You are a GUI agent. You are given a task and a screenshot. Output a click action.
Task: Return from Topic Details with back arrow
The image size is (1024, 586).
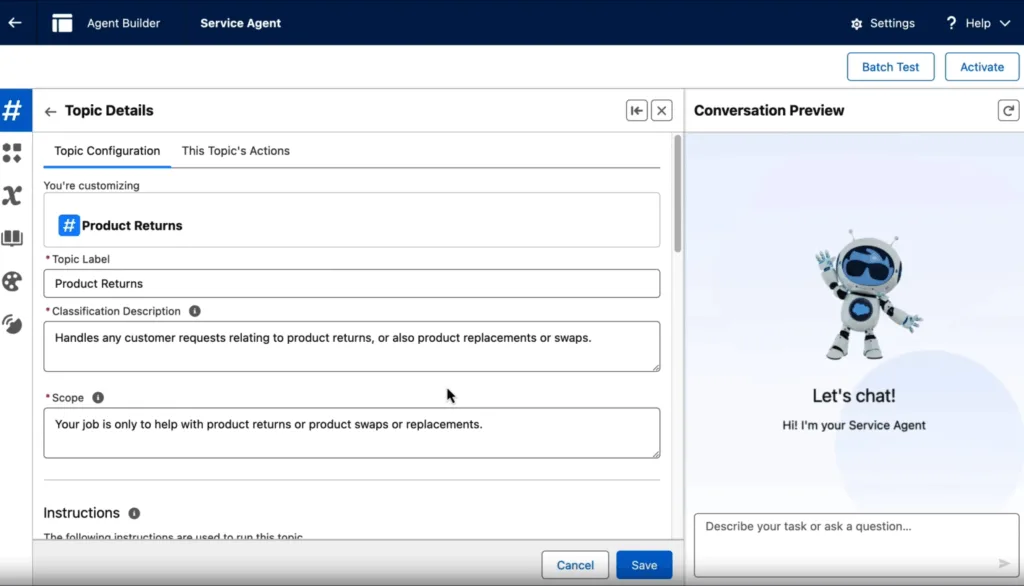click(x=50, y=112)
